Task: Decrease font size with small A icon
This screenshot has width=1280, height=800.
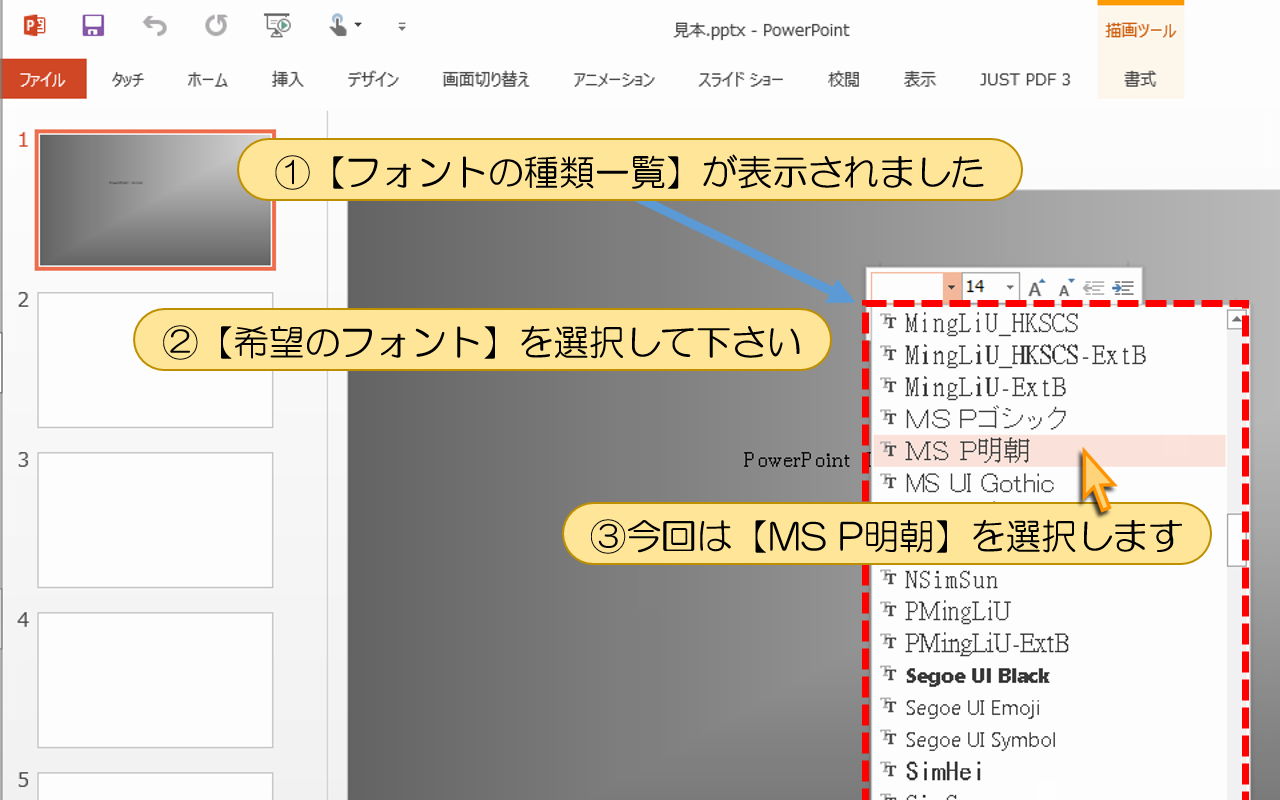Action: point(1066,287)
